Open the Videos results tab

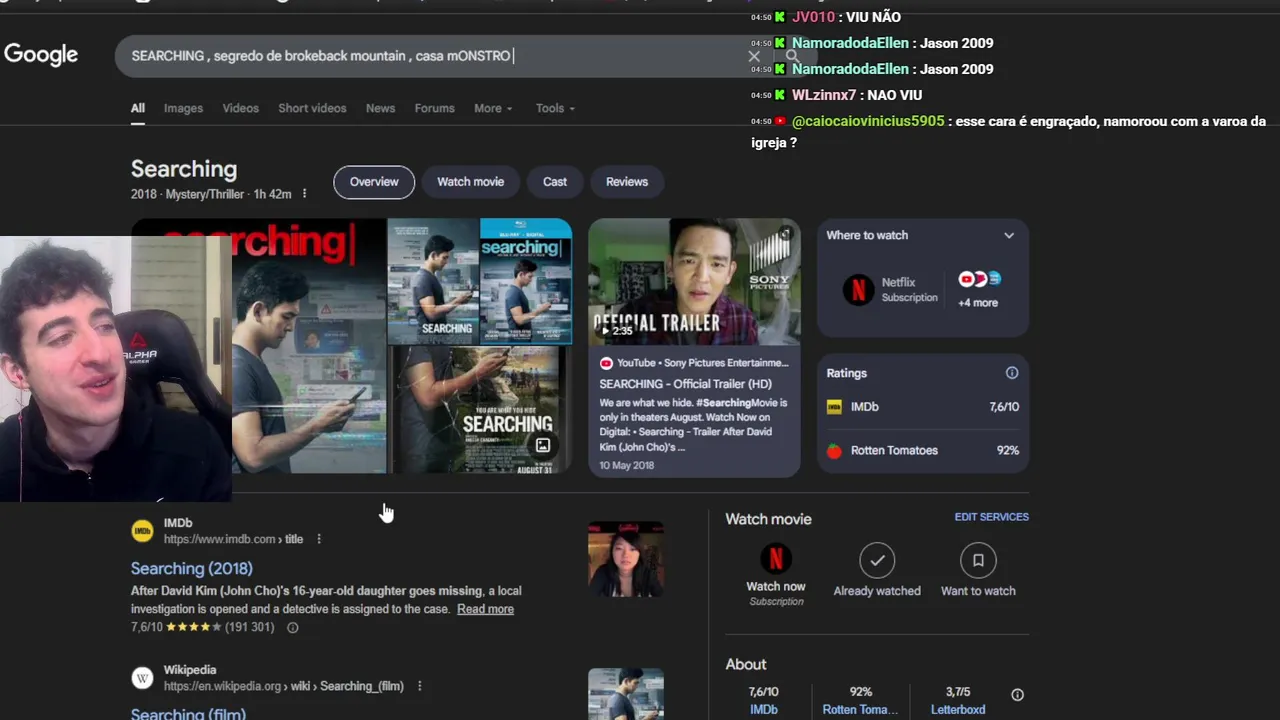pos(240,108)
